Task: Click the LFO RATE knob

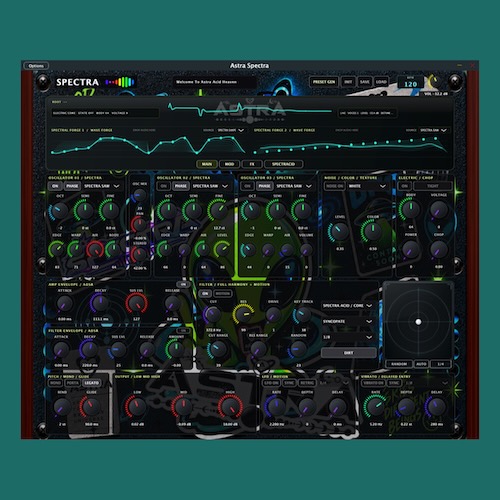Action: 276,407
